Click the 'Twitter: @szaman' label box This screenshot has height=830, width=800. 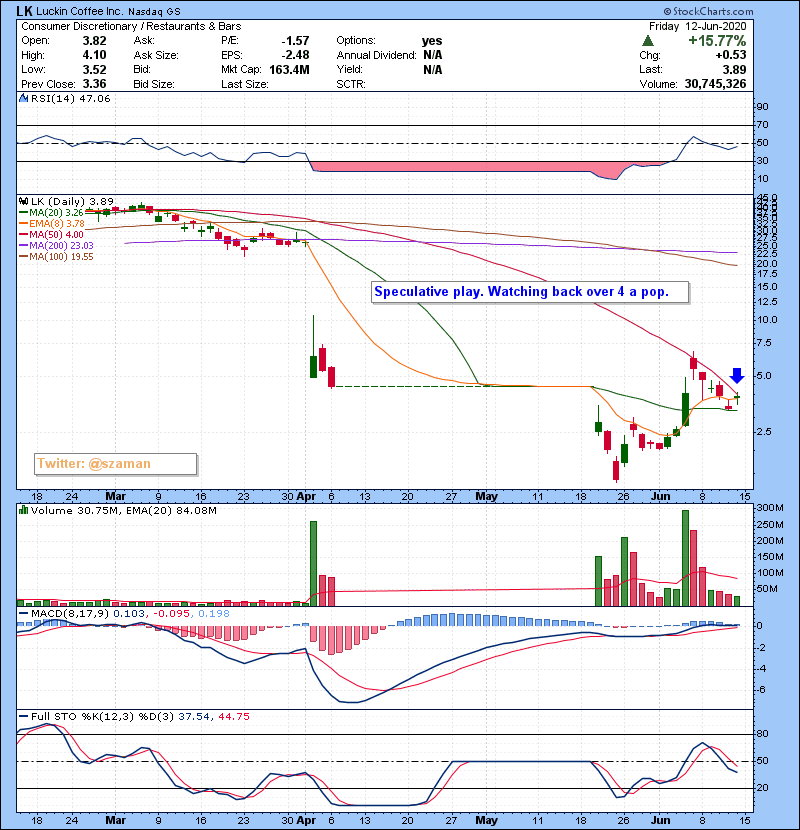(115, 464)
